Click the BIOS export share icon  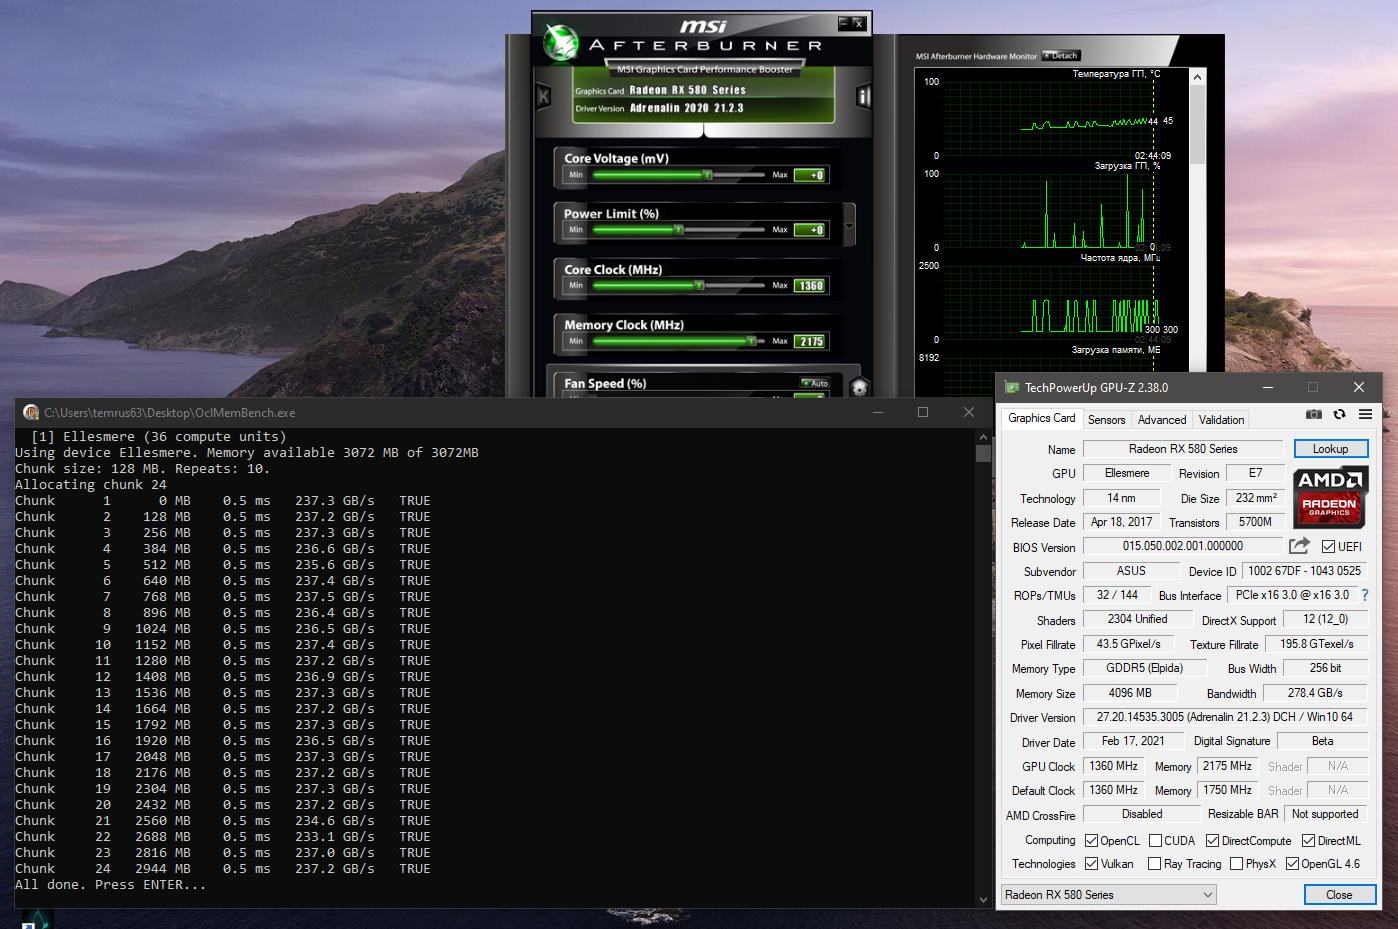1299,546
